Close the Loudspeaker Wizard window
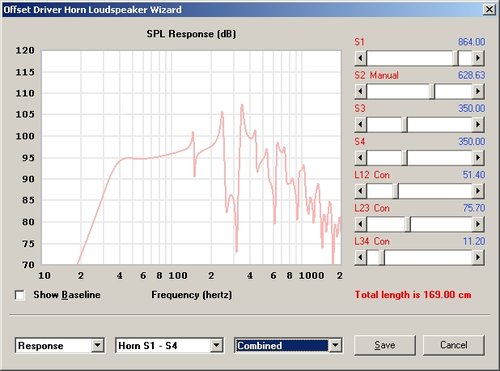The width and height of the screenshot is (500, 371). point(489,9)
